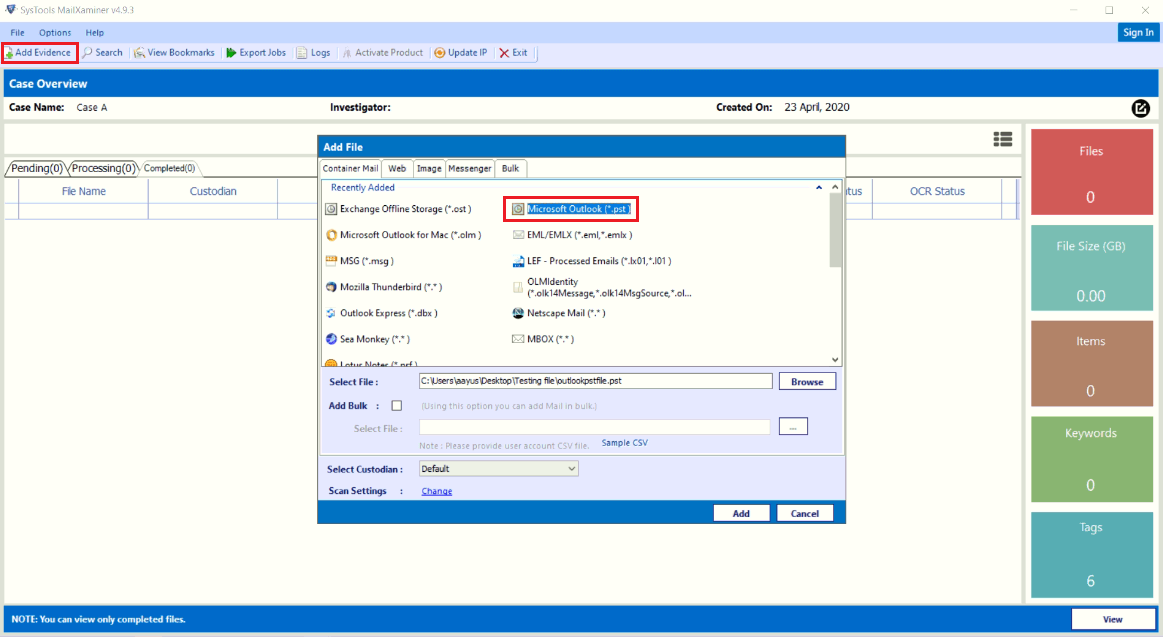Collapse the Recently Added section
Image resolution: width=1163 pixels, height=637 pixels.
(819, 188)
